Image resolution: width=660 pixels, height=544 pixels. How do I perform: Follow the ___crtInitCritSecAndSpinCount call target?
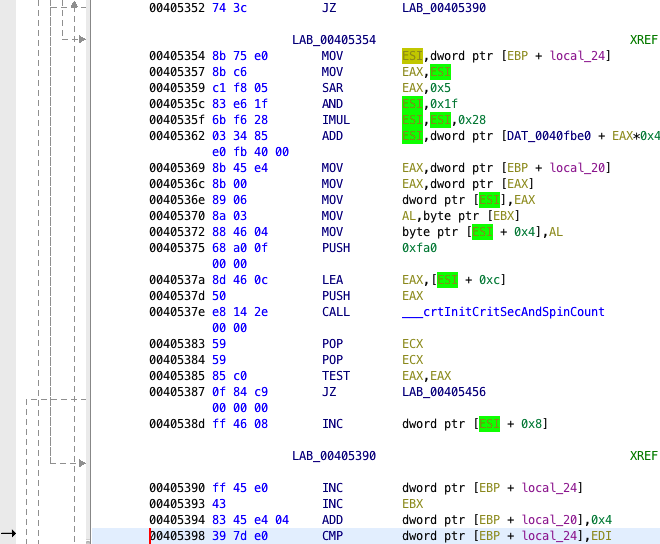[x=502, y=312]
